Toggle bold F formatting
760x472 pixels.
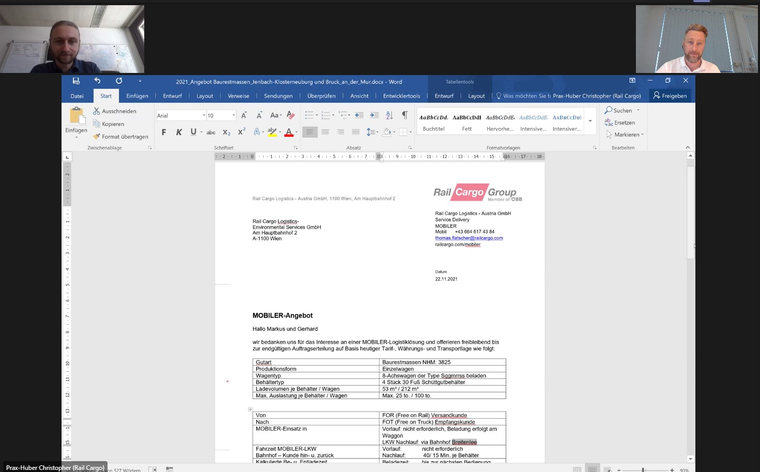(164, 132)
